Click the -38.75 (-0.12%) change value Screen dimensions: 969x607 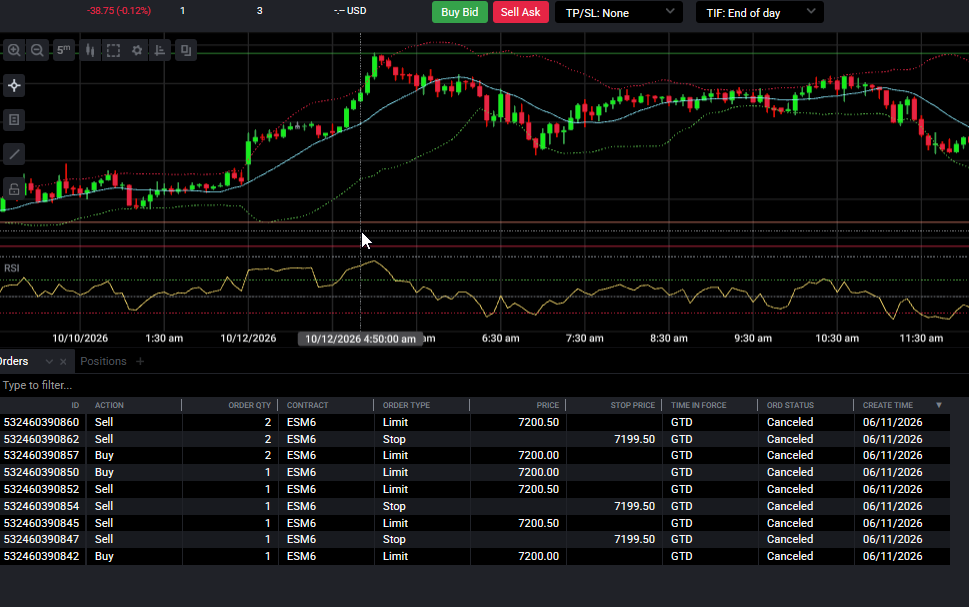[119, 11]
